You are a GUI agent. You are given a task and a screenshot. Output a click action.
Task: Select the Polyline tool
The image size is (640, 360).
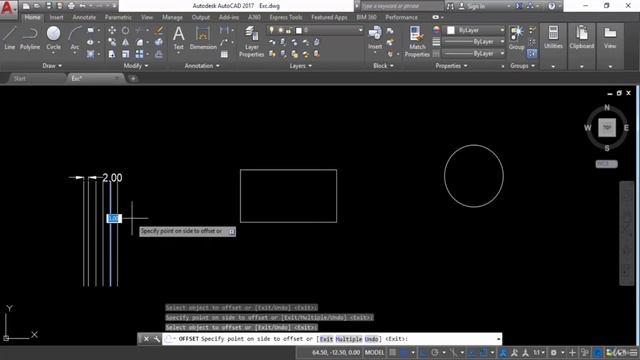point(30,38)
